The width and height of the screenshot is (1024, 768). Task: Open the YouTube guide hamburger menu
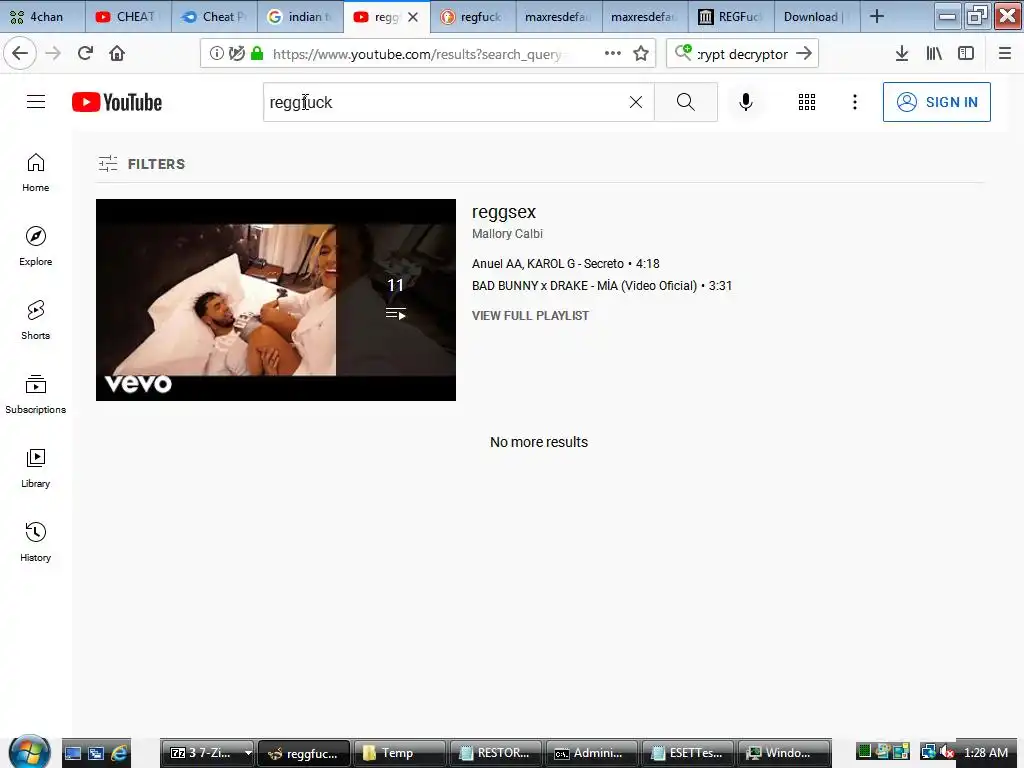point(36,102)
